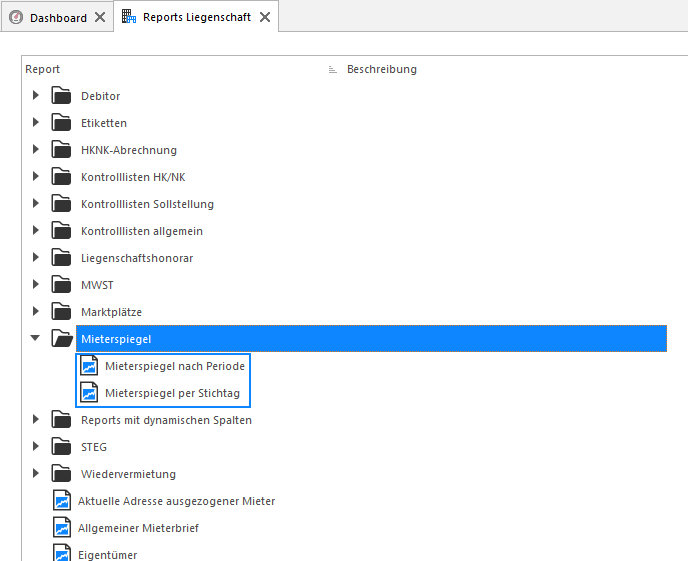Select Reports mit dynamischen Spalten entry
This screenshot has height=561, width=688.
(166, 420)
